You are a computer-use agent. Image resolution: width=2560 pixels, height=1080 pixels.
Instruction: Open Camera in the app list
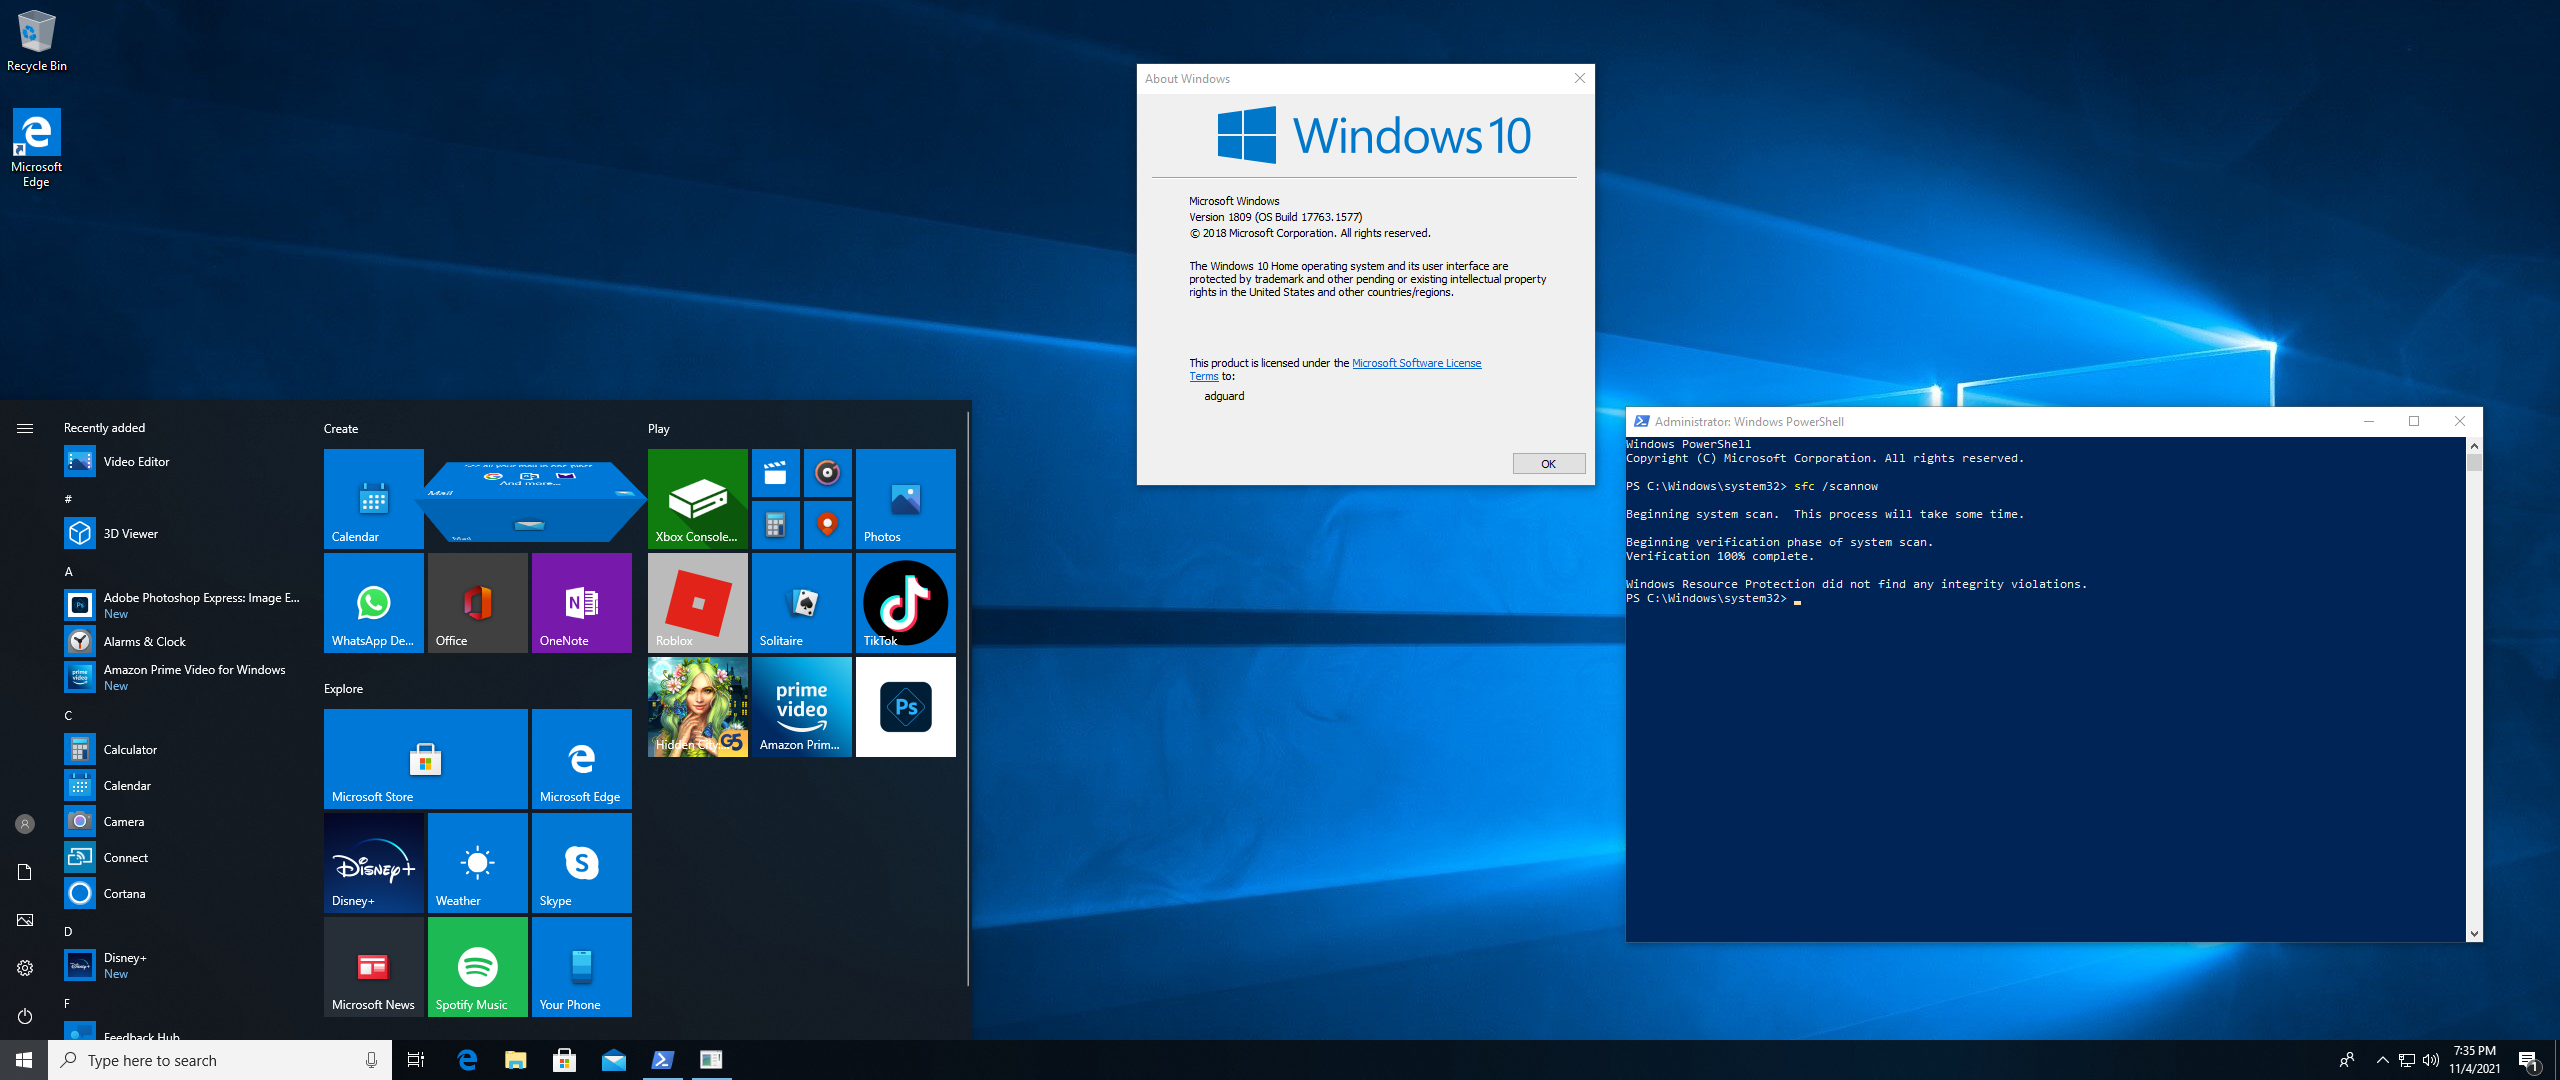pyautogui.click(x=182, y=821)
